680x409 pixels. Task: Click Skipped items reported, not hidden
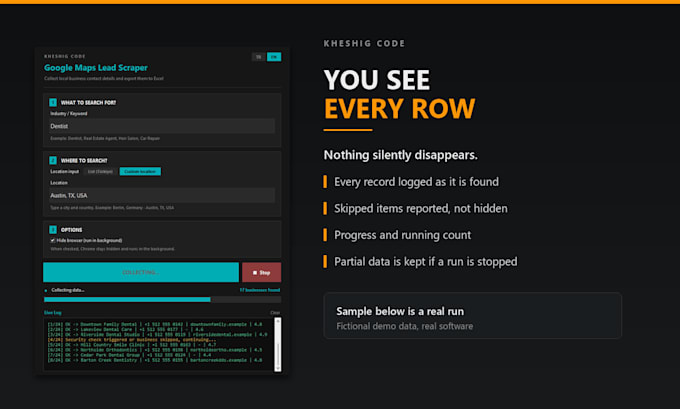(x=420, y=209)
